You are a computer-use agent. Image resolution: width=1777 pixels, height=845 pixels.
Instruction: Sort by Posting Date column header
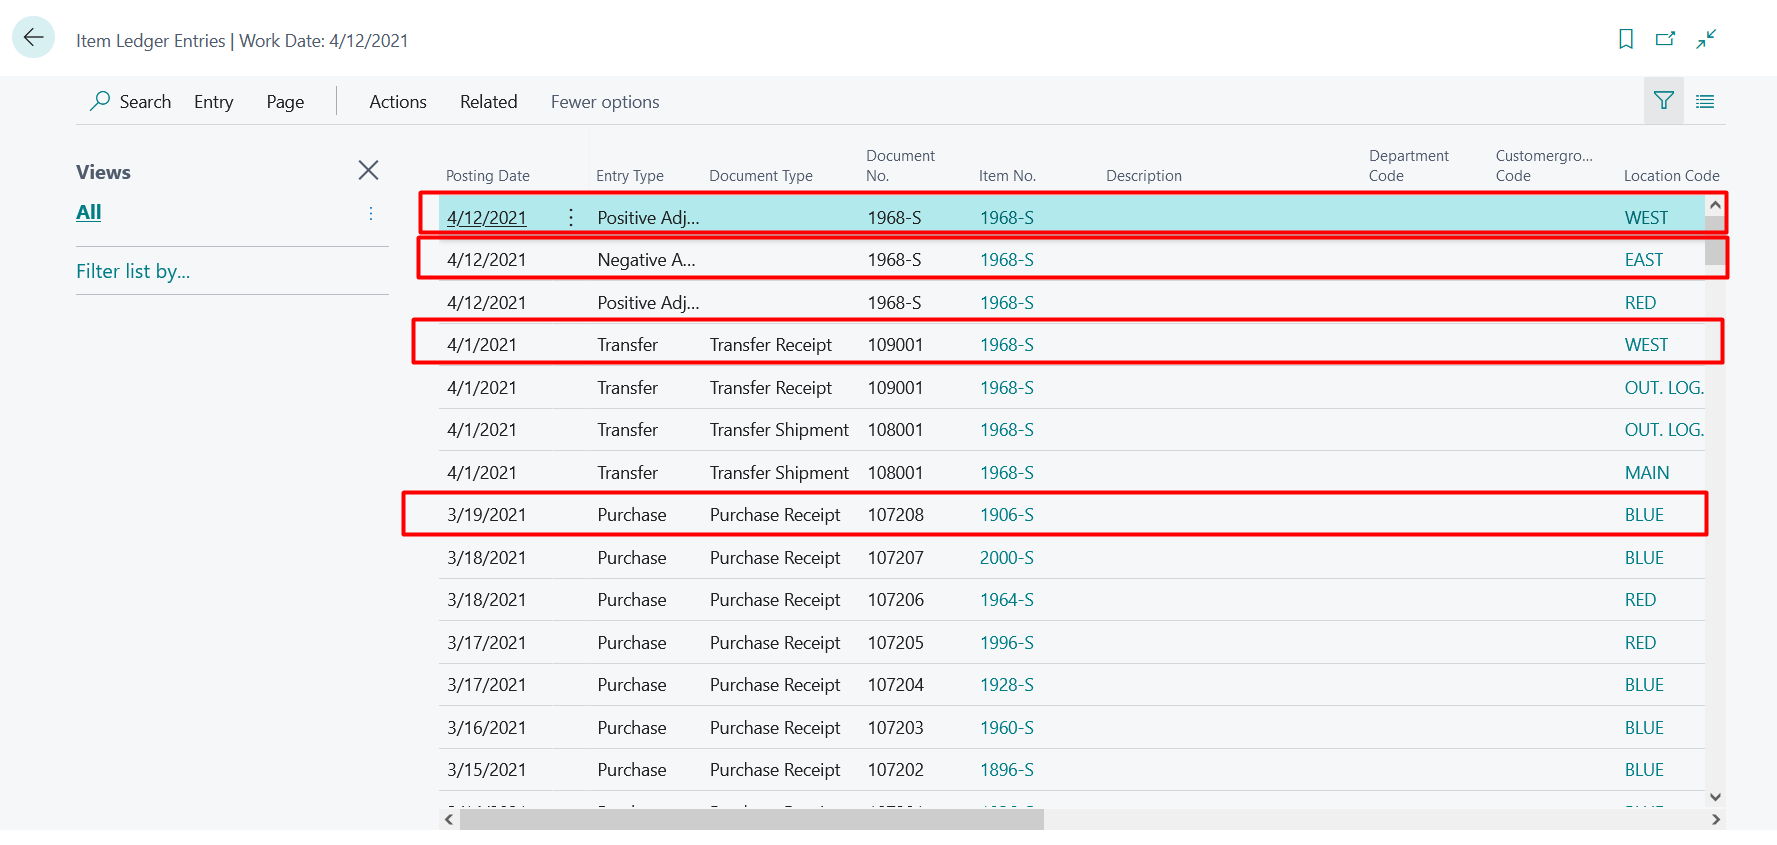pos(488,175)
